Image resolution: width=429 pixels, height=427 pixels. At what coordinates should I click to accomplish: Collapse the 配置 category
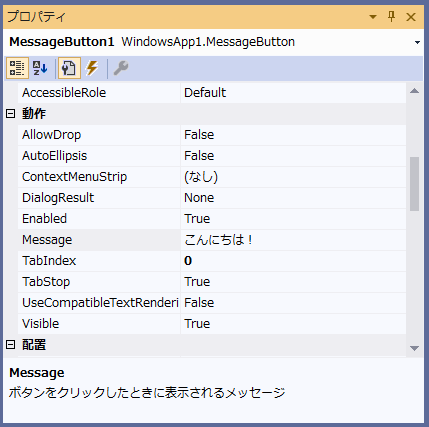(x=11, y=345)
